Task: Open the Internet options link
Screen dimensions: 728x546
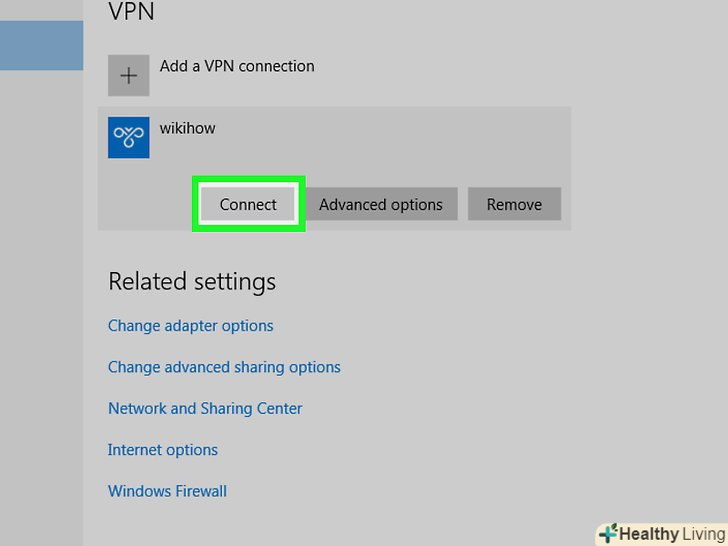Action: 163,450
